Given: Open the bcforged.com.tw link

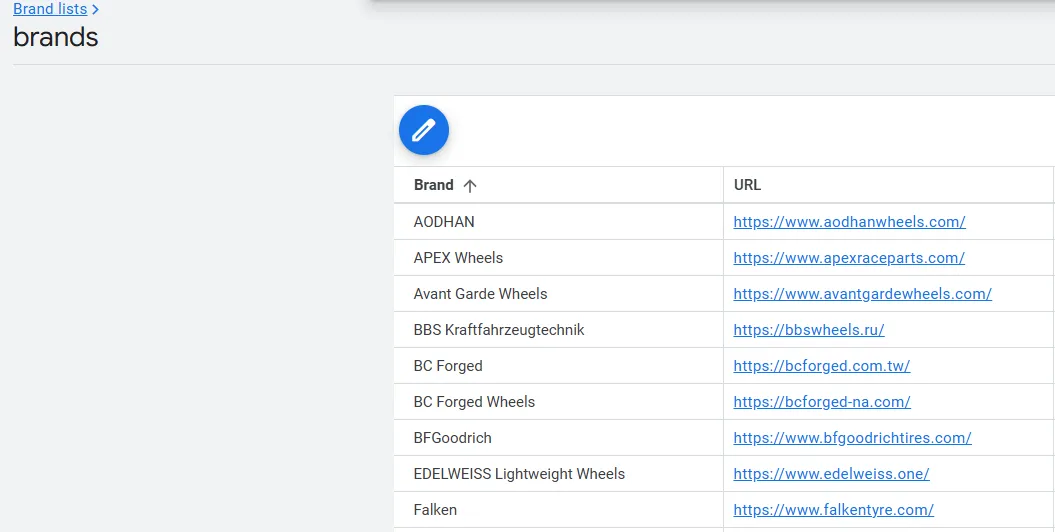Looking at the screenshot, I should pos(821,366).
